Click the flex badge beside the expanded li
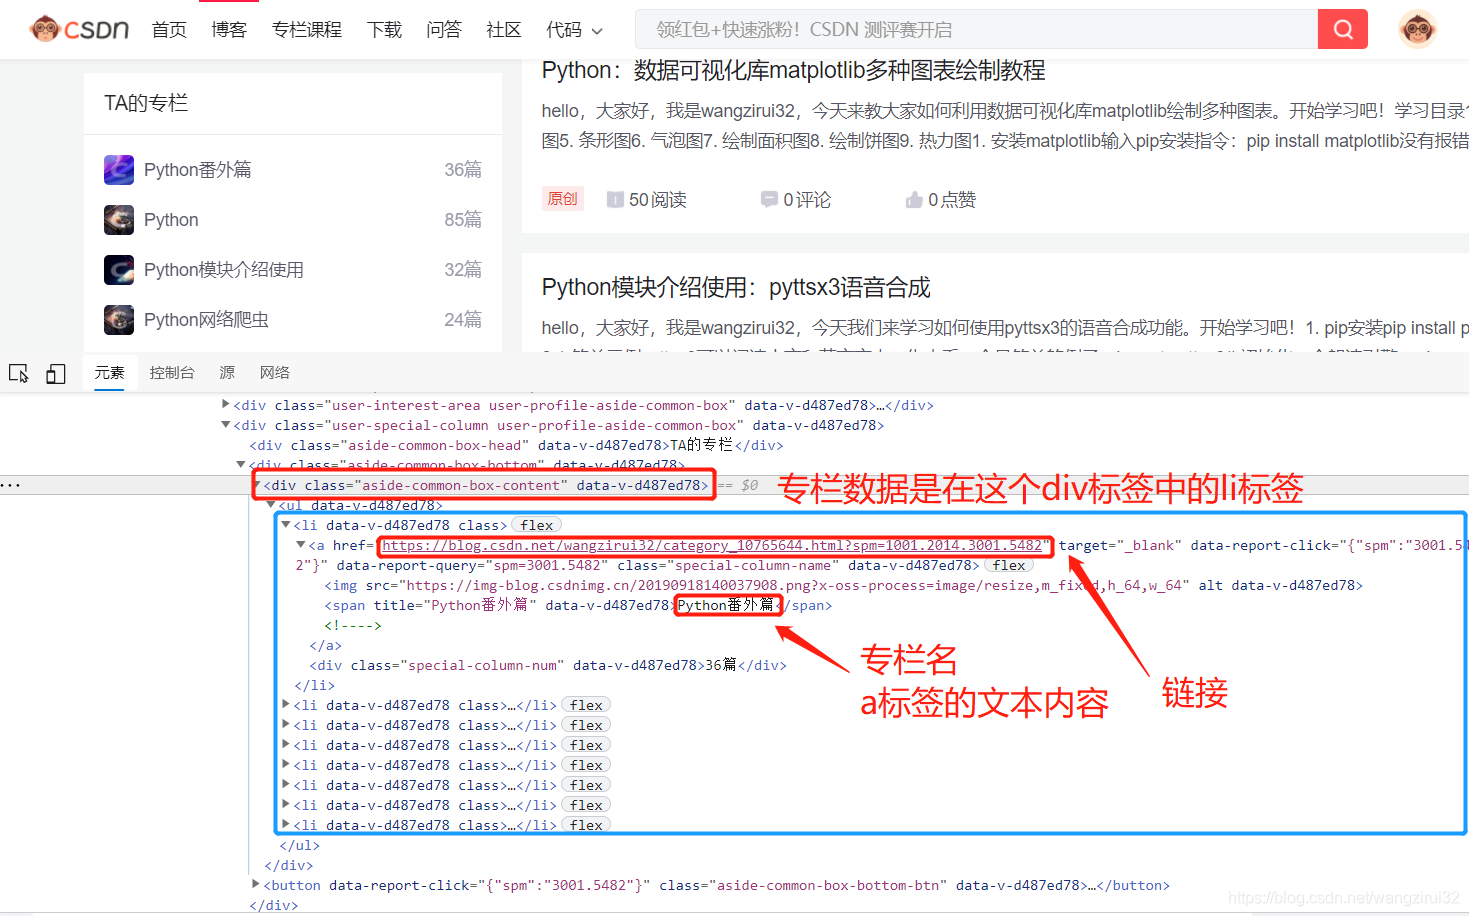Image resolution: width=1469 pixels, height=916 pixels. [x=537, y=525]
